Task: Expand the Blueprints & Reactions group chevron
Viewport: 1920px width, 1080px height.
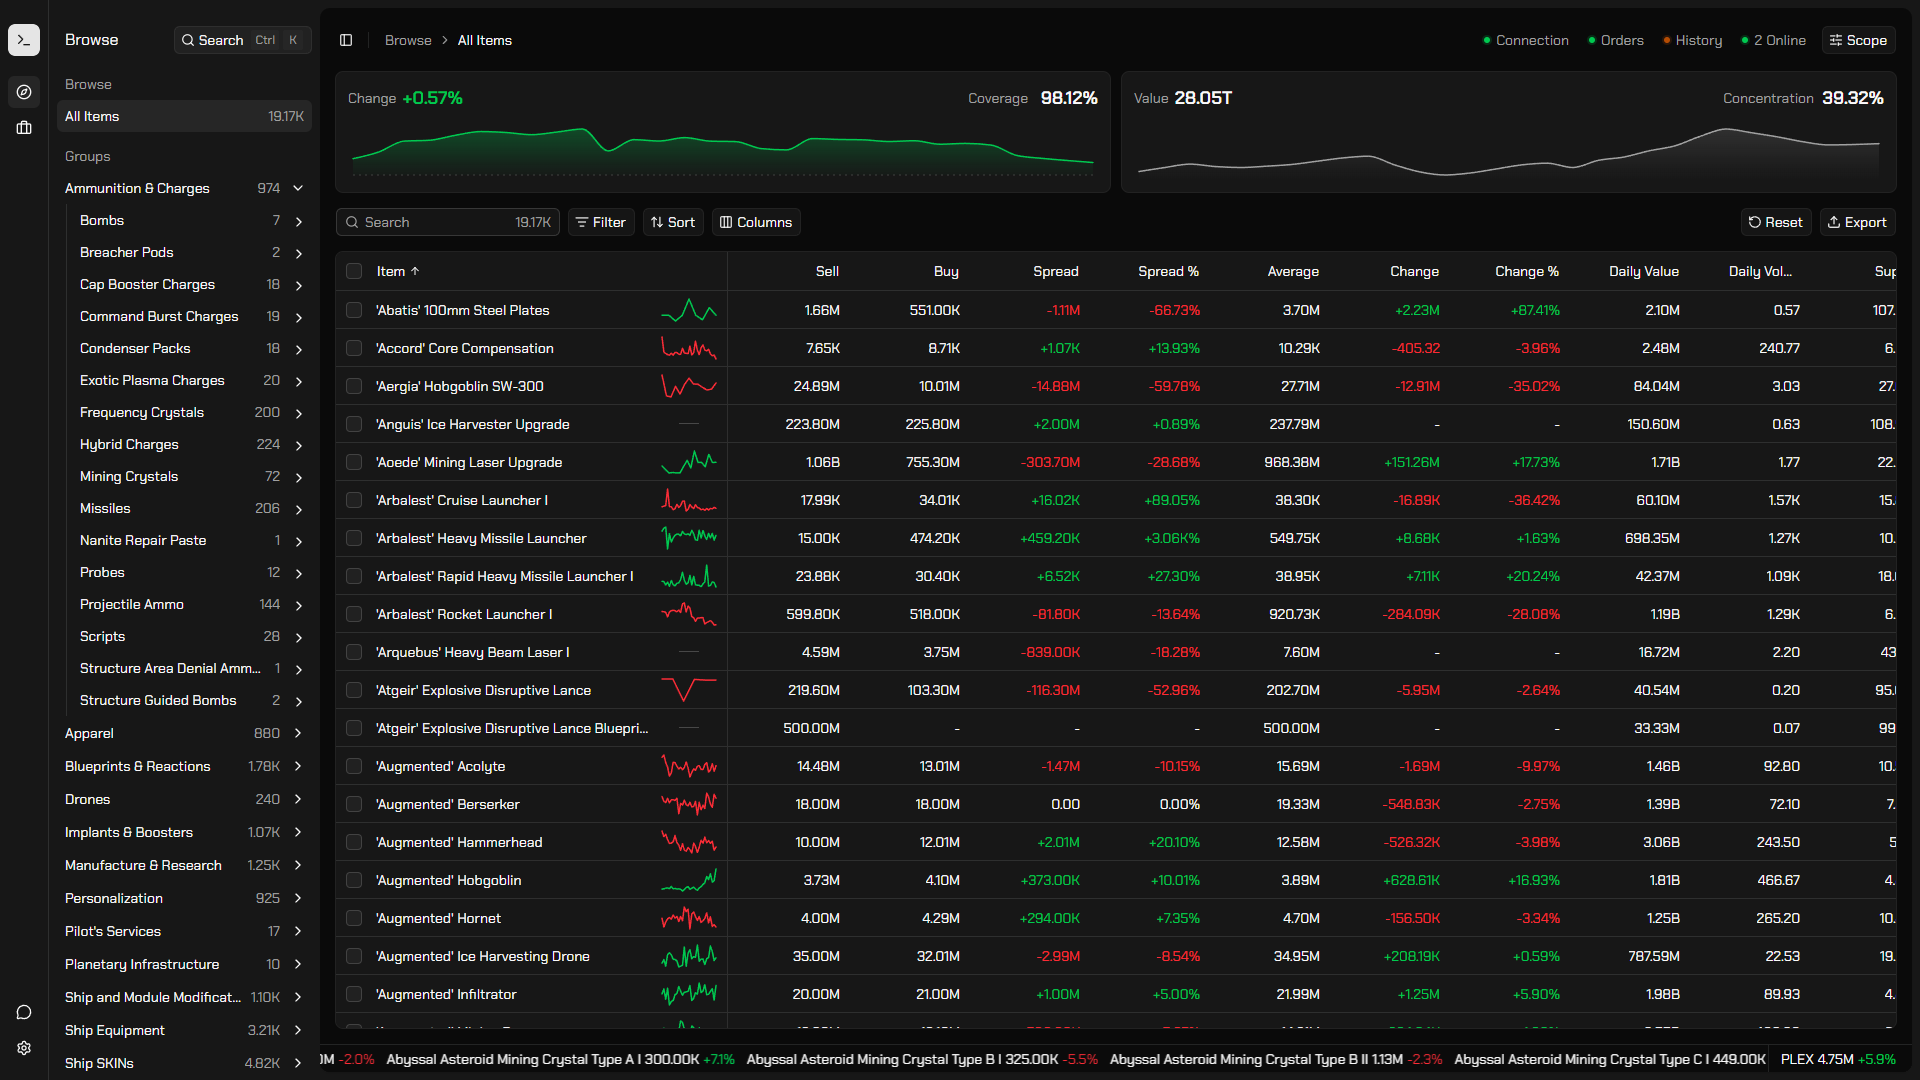Action: click(298, 766)
